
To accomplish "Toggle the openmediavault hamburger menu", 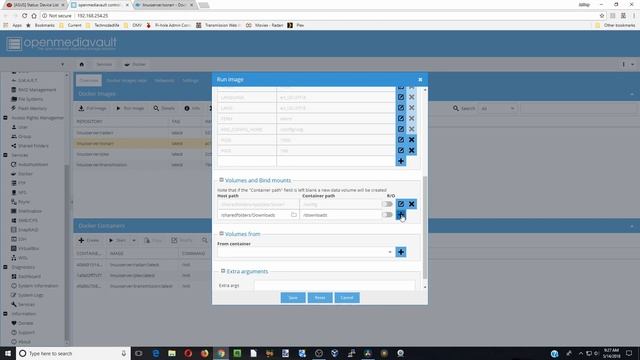I will (x=14, y=43).
